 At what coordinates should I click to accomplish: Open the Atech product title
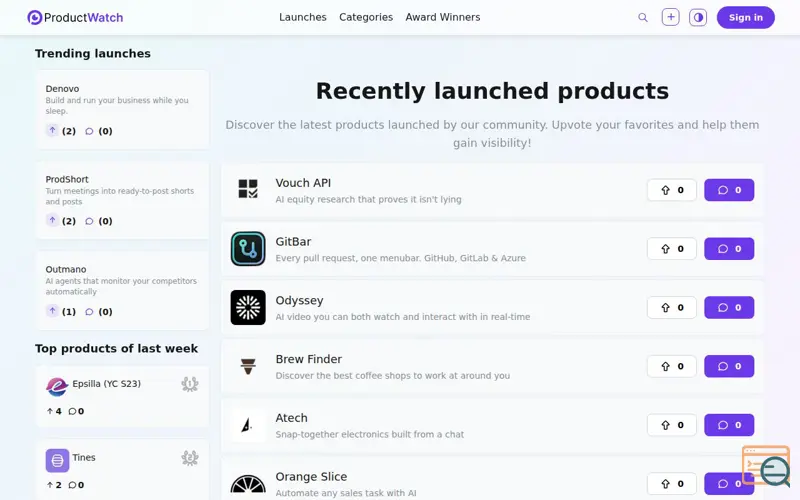291,418
